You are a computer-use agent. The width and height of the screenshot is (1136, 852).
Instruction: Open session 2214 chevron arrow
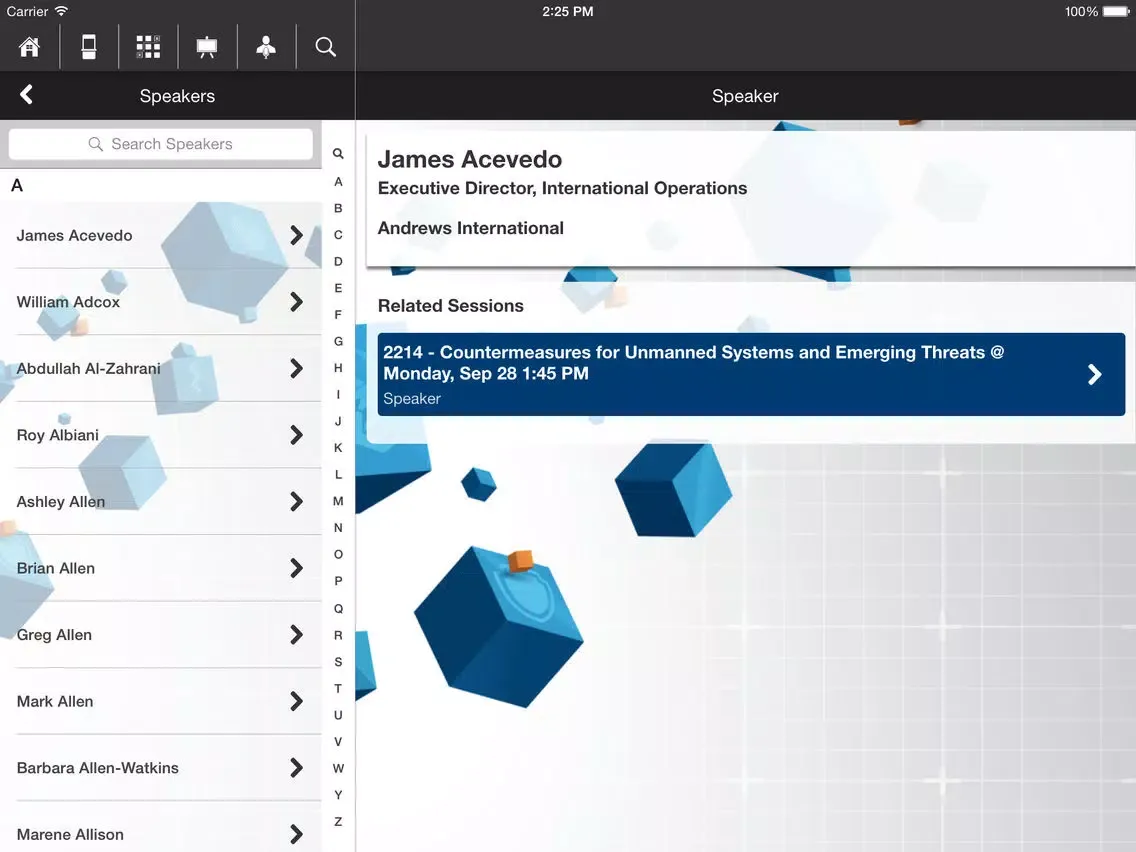coord(1095,375)
